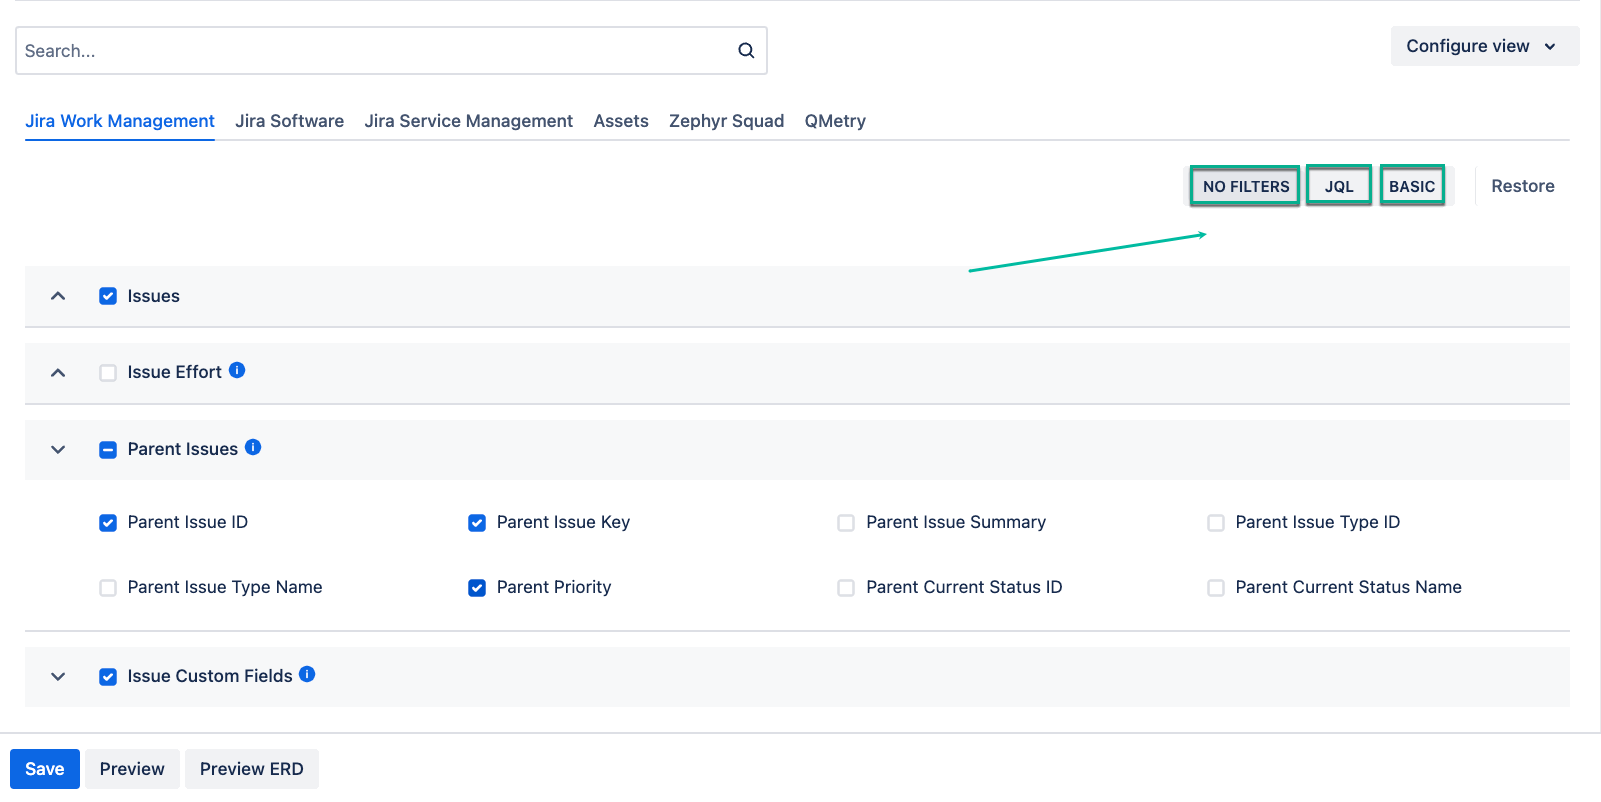
Task: Open the Configure view dropdown
Action: [1484, 46]
